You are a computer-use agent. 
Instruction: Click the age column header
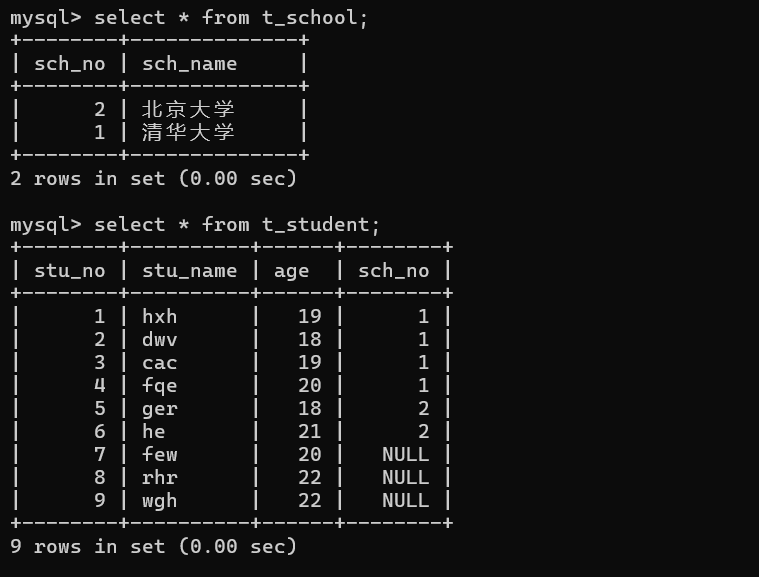point(291,272)
